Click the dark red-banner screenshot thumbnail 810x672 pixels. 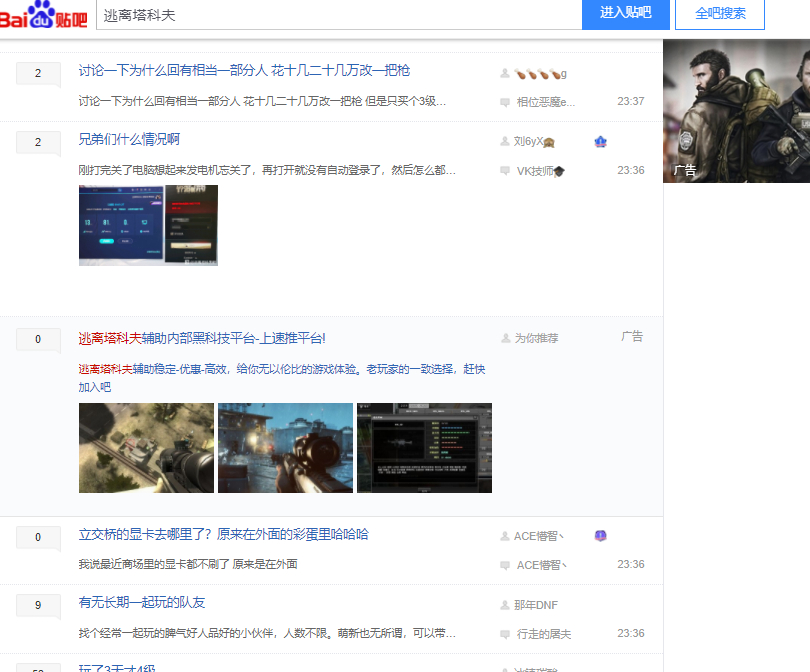192,225
